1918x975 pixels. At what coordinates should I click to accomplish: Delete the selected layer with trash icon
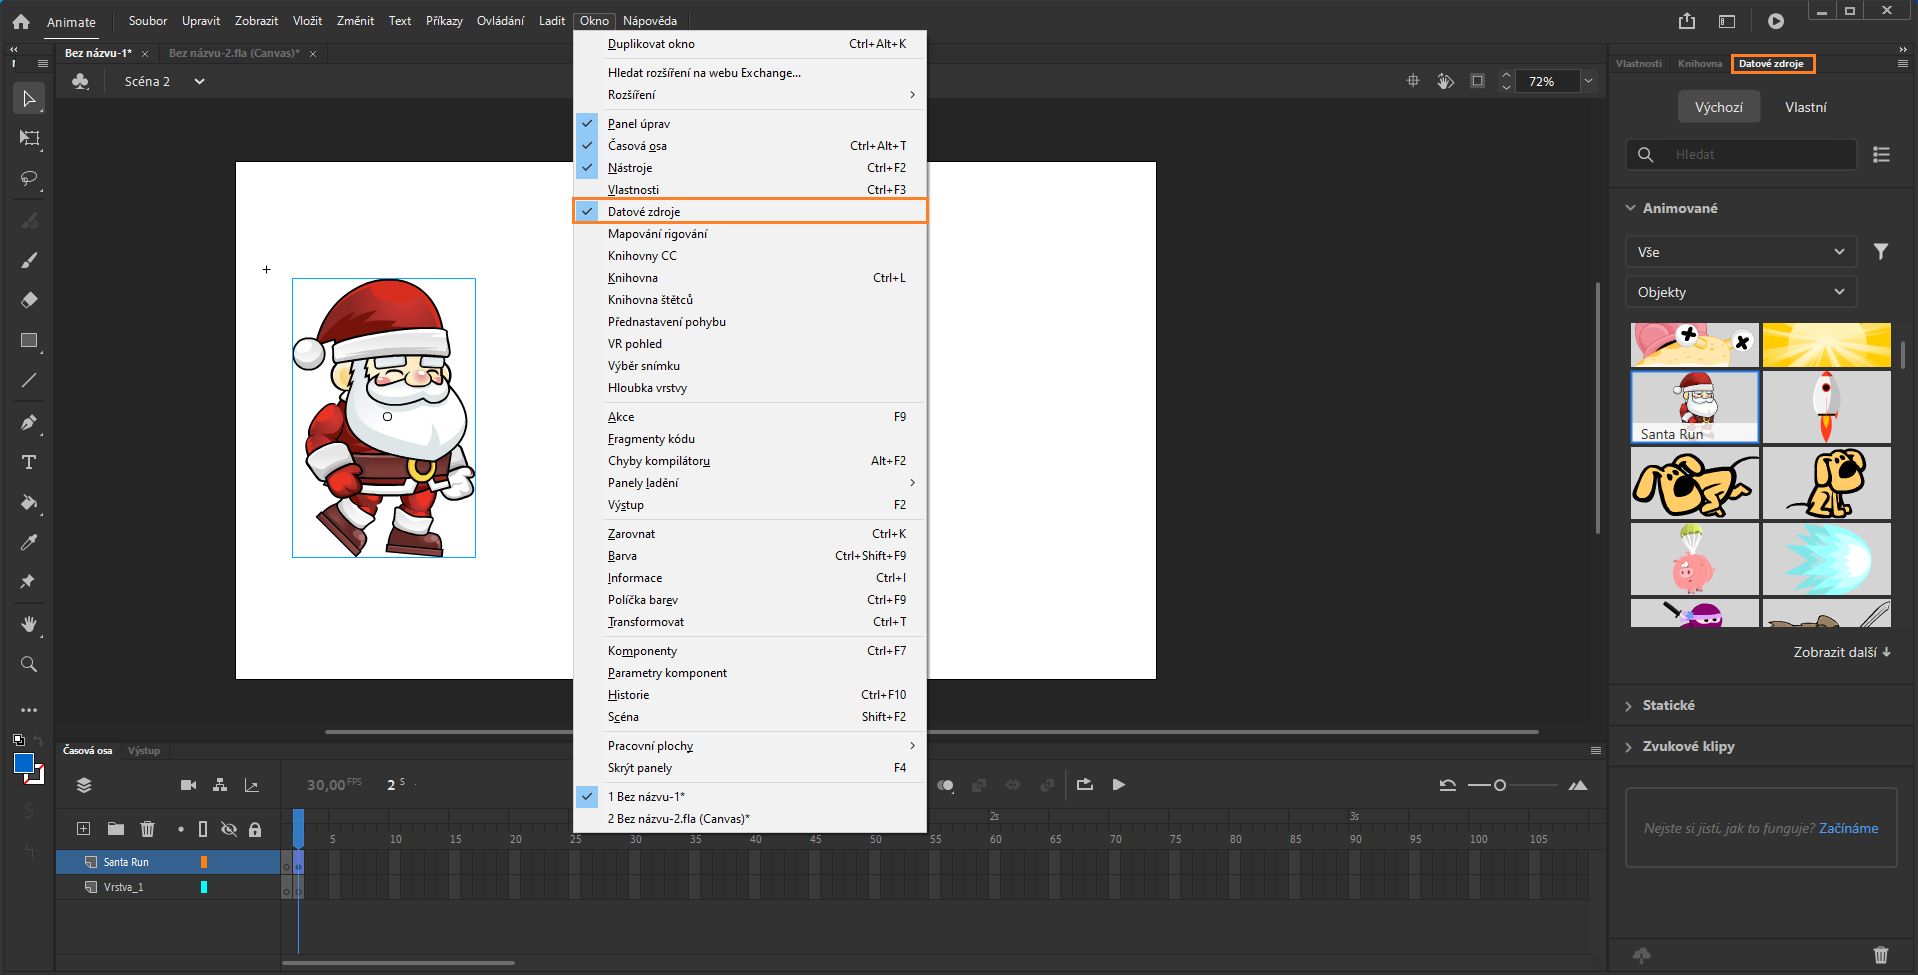[x=148, y=829]
